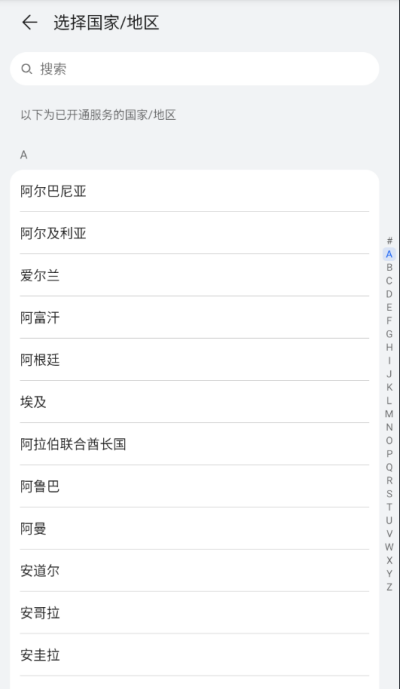This screenshot has width=400, height=689.
Task: Jump to letter S in index
Action: [389, 493]
